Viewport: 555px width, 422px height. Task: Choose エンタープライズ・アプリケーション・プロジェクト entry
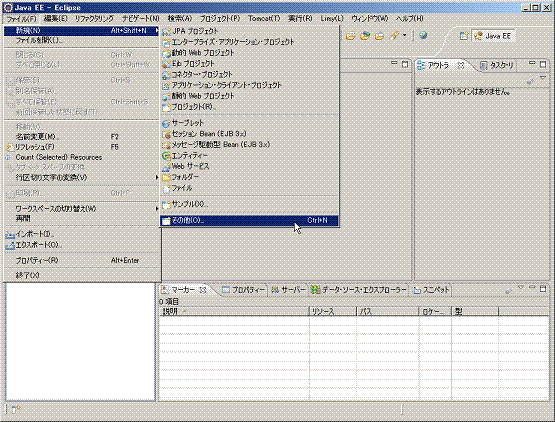point(250,42)
